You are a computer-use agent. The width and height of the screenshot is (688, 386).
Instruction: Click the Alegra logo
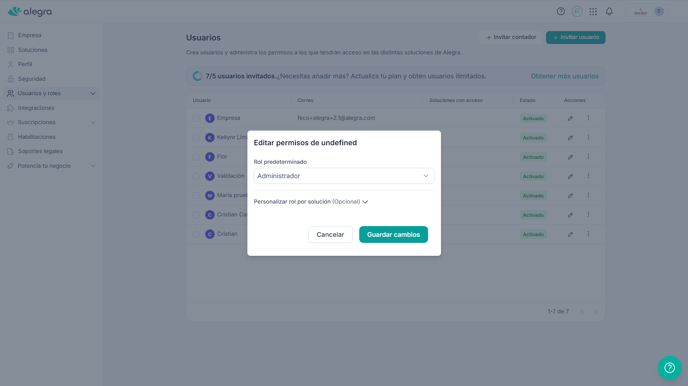tap(30, 11)
